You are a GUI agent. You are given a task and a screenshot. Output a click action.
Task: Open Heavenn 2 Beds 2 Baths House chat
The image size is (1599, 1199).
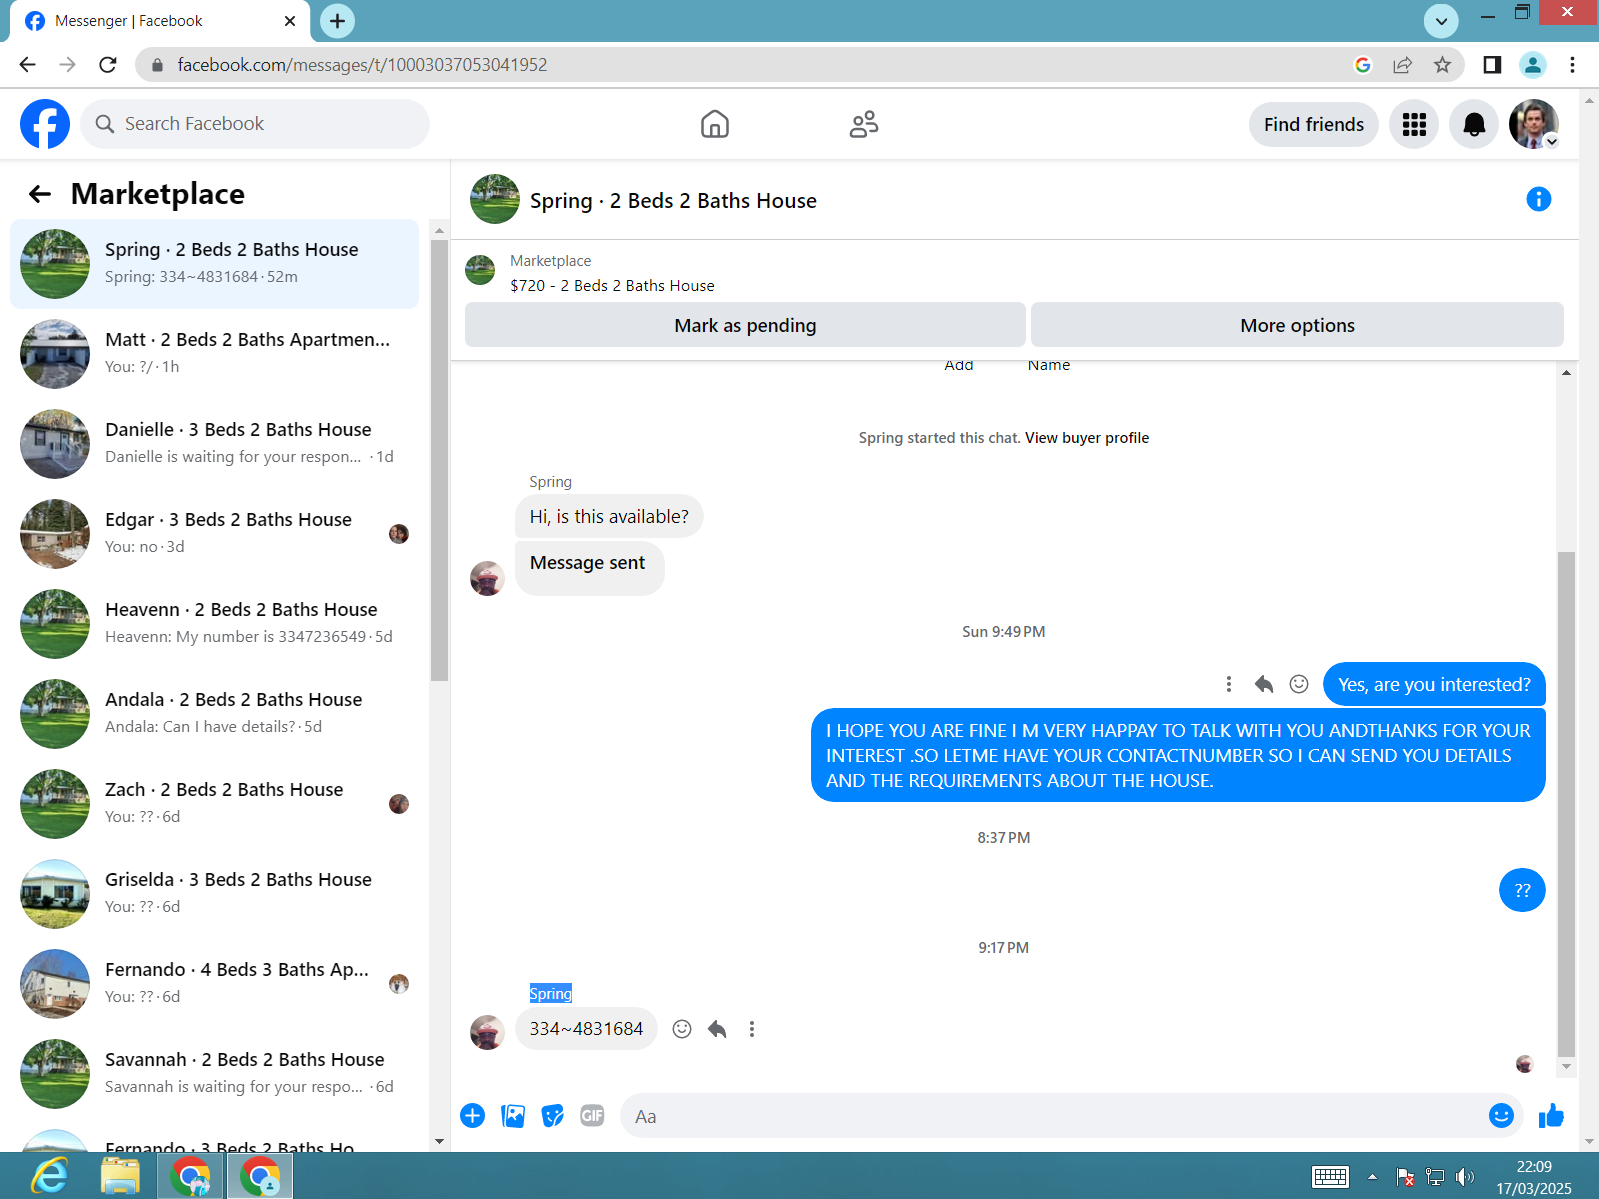pyautogui.click(x=215, y=624)
